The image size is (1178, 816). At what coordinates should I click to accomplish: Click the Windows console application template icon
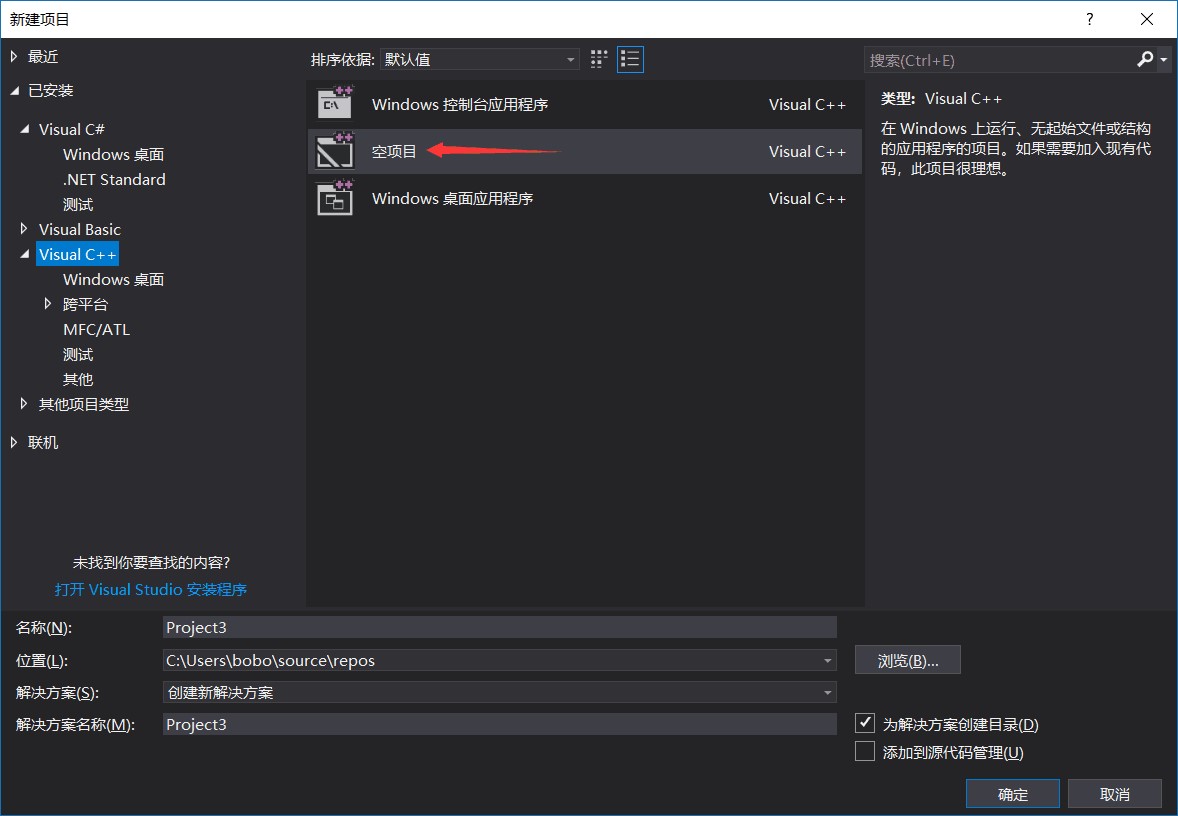tap(334, 104)
